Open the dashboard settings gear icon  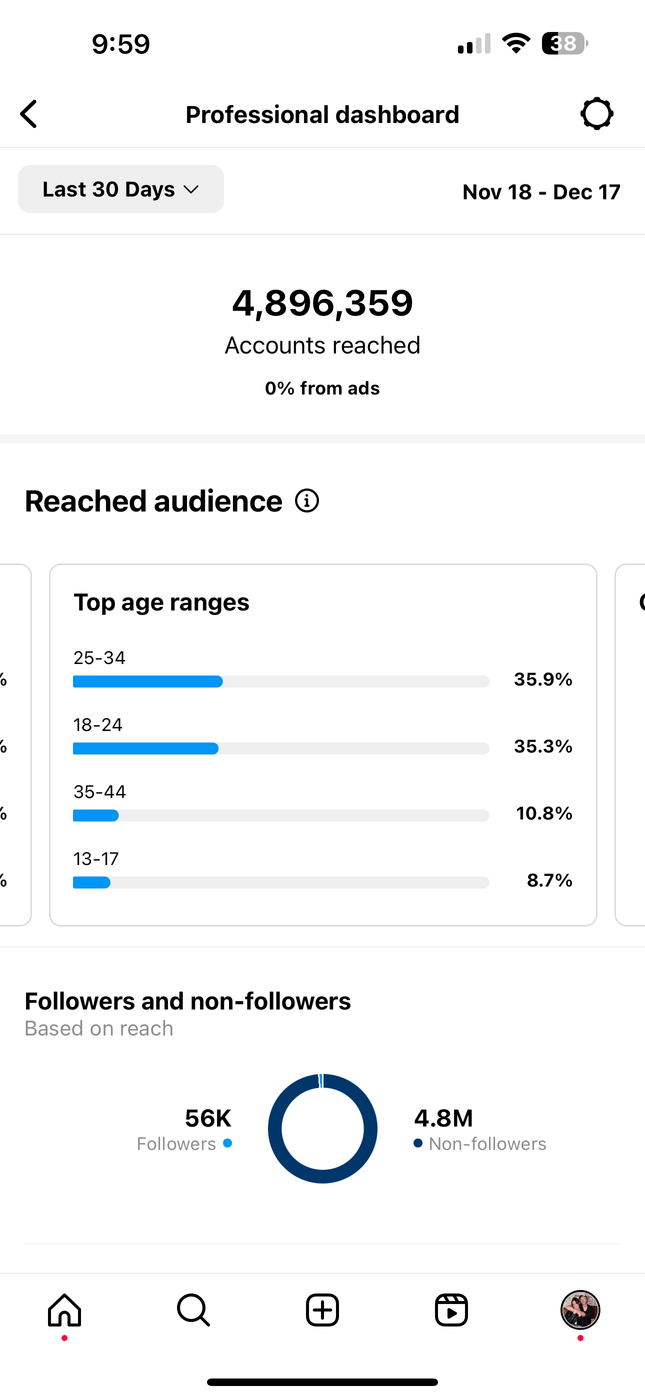tap(597, 114)
